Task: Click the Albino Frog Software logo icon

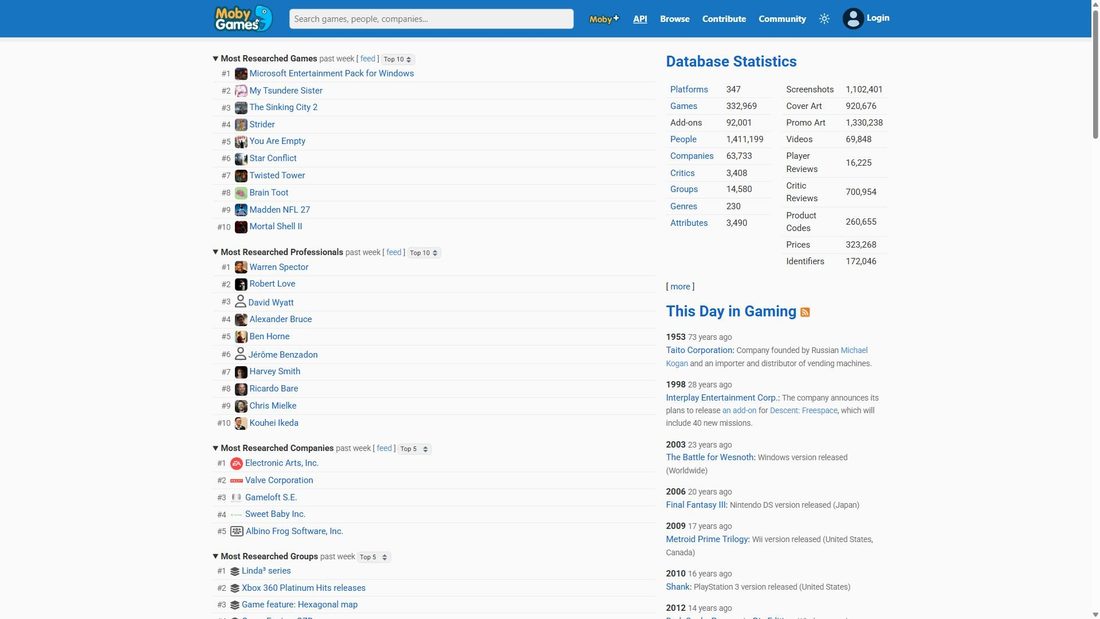Action: click(236, 531)
